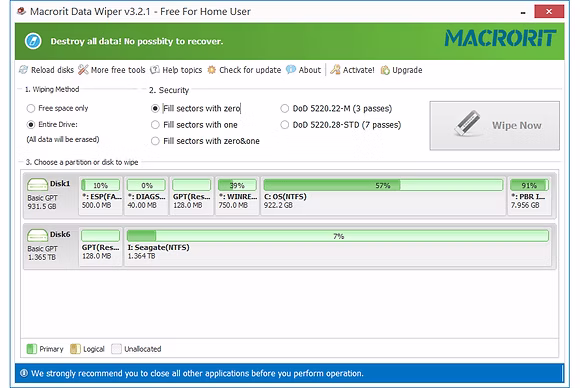
Task: Click the 10% usage bar of ESP
Action: pyautogui.click(x=101, y=185)
